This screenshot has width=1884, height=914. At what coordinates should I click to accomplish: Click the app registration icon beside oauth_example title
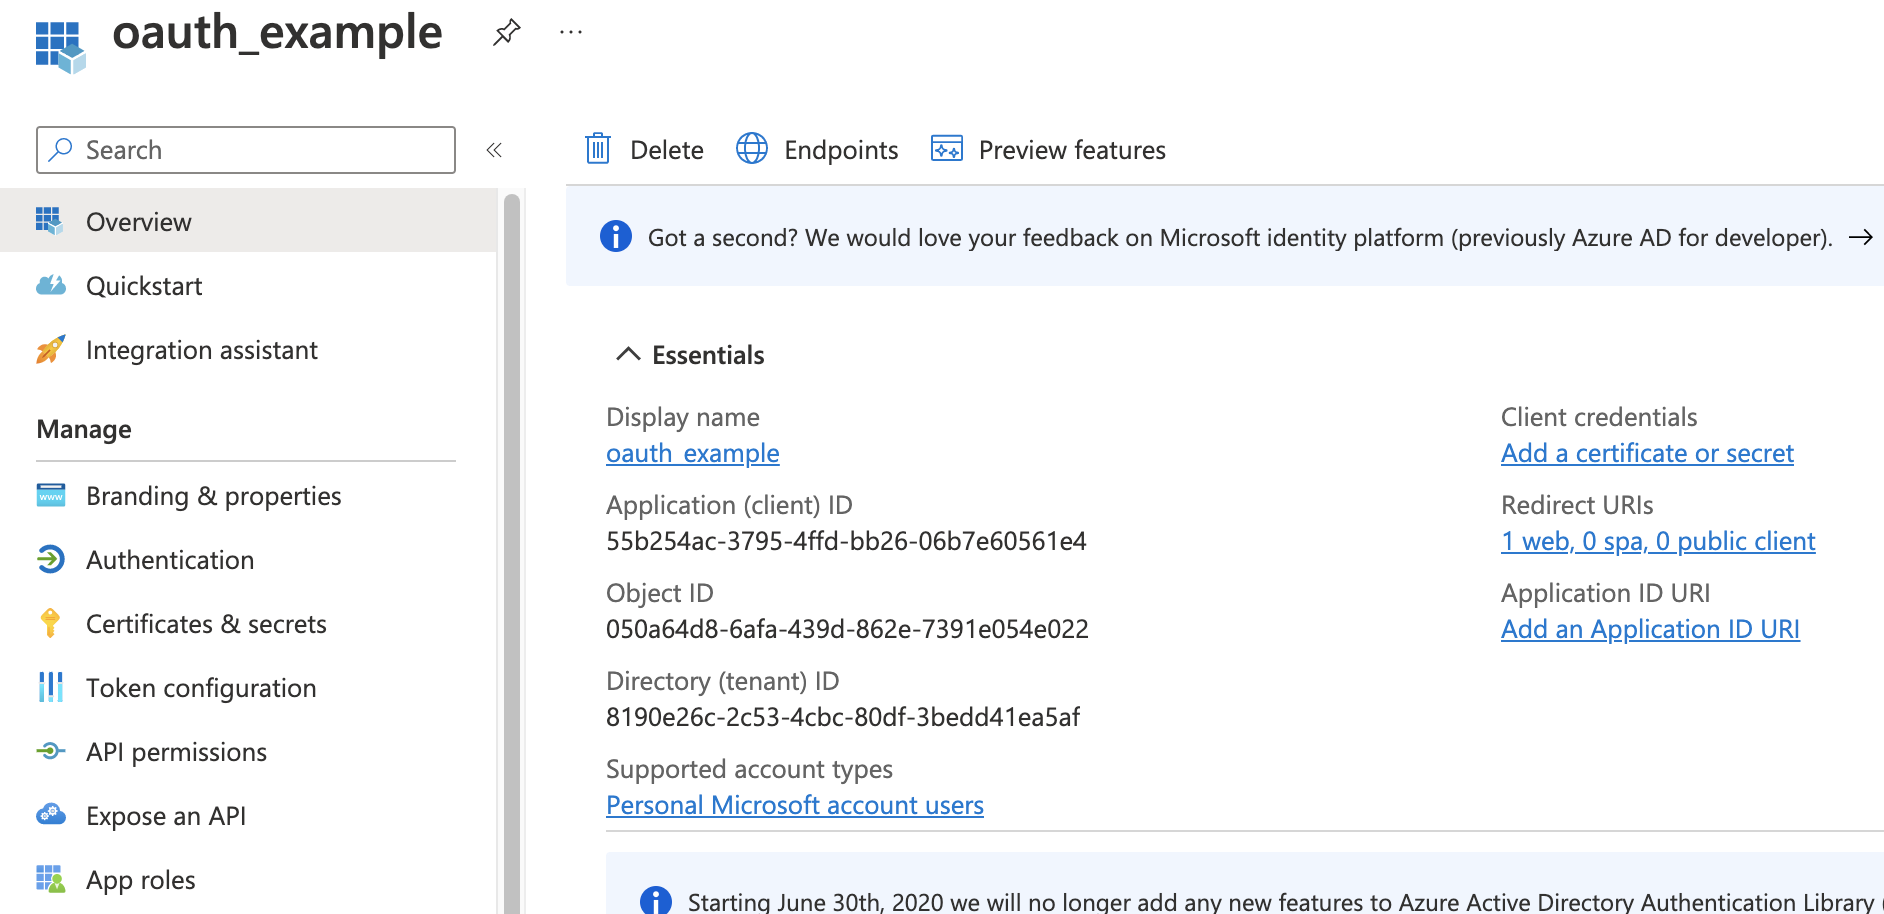tap(60, 46)
